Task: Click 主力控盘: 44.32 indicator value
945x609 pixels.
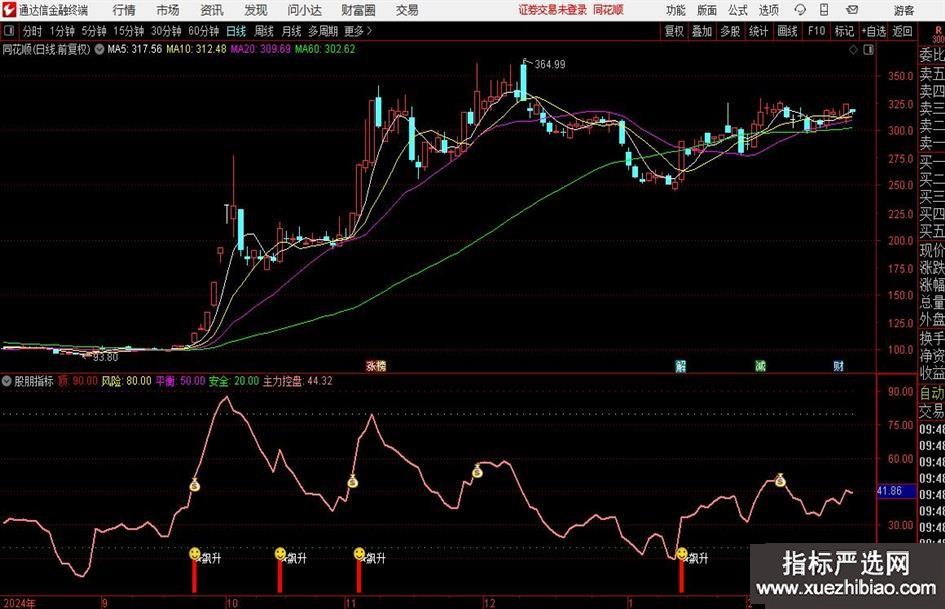Action: 298,381
